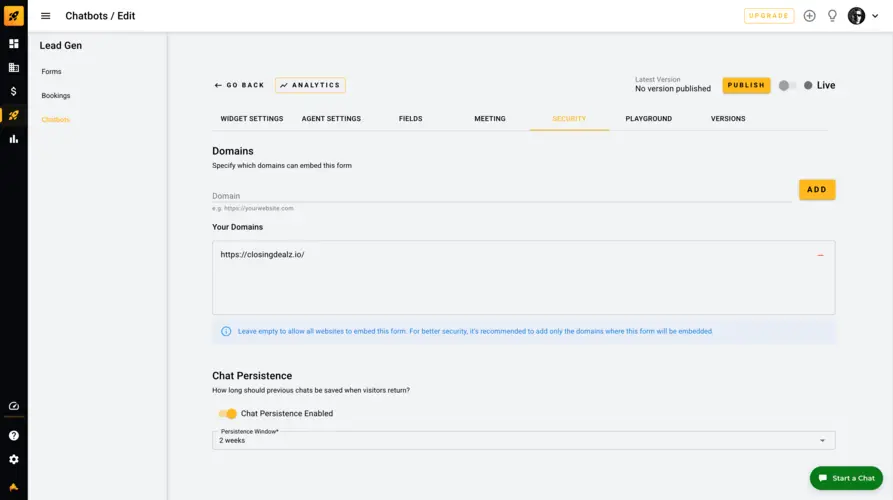Select the Security tab
893x500 pixels.
(x=569, y=118)
